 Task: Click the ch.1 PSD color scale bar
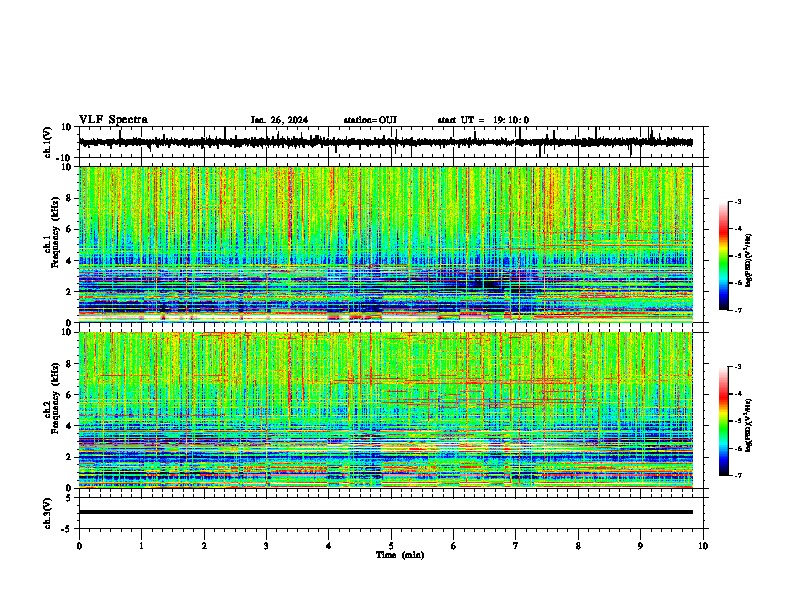pyautogui.click(x=723, y=256)
